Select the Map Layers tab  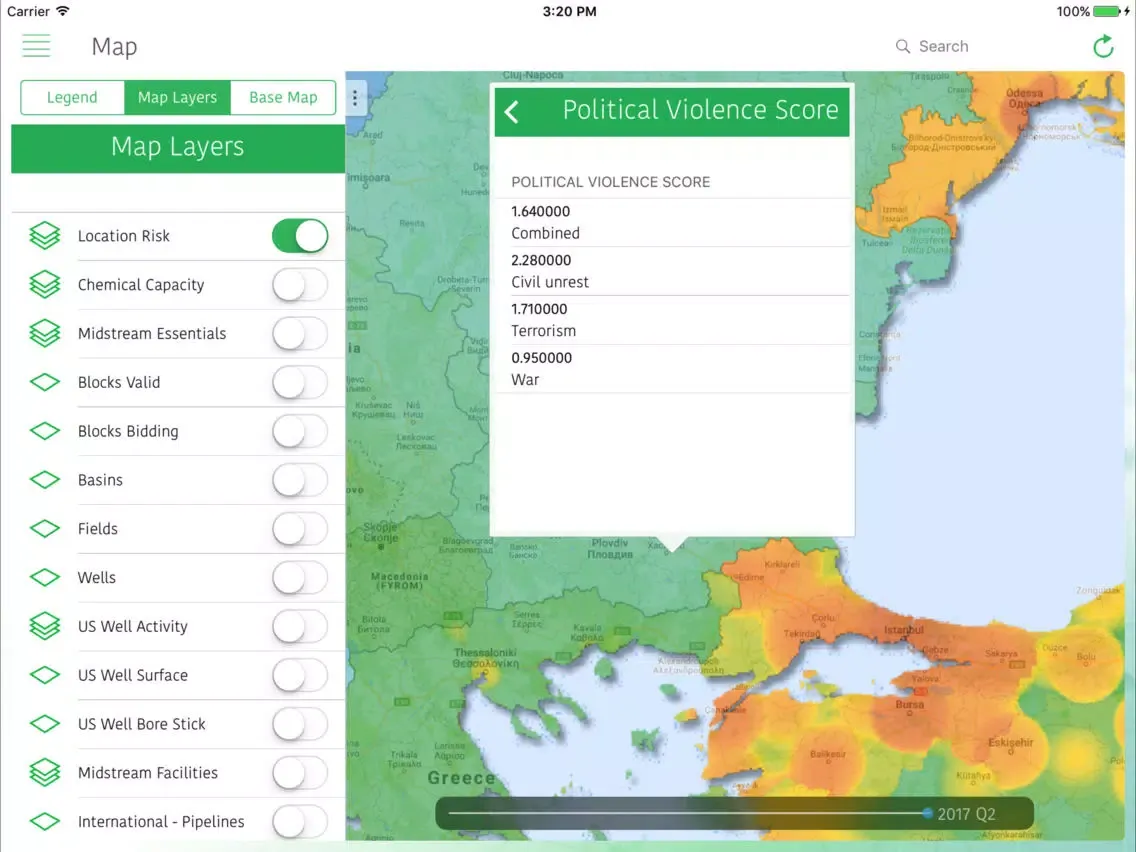[178, 97]
